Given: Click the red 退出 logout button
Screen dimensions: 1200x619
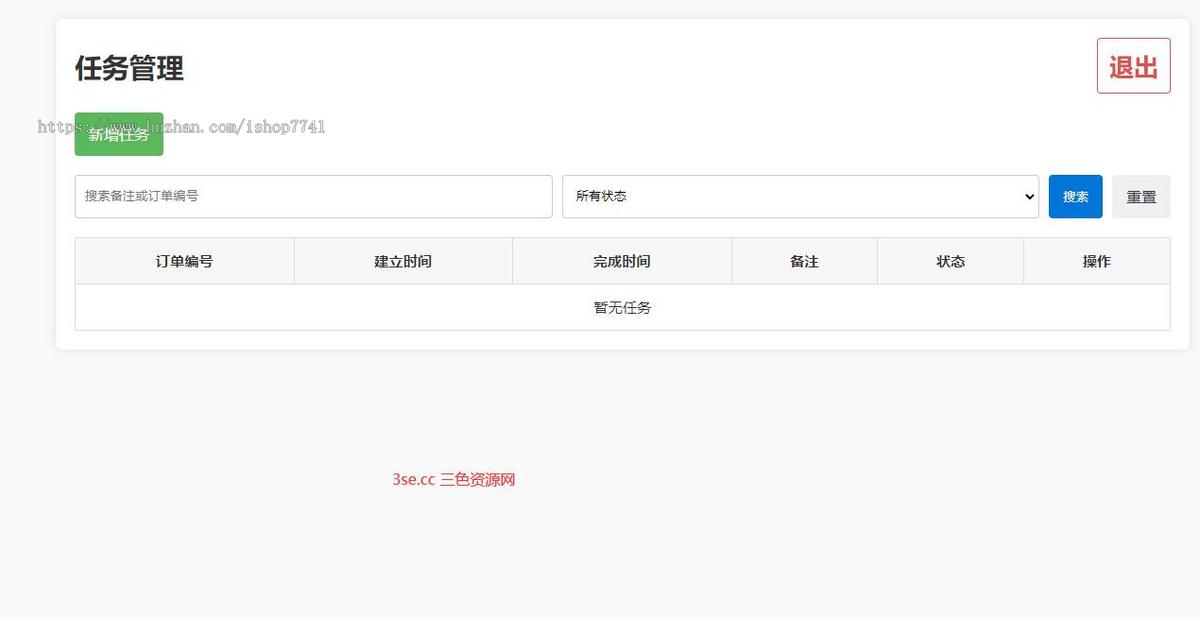Looking at the screenshot, I should click(x=1133, y=66).
